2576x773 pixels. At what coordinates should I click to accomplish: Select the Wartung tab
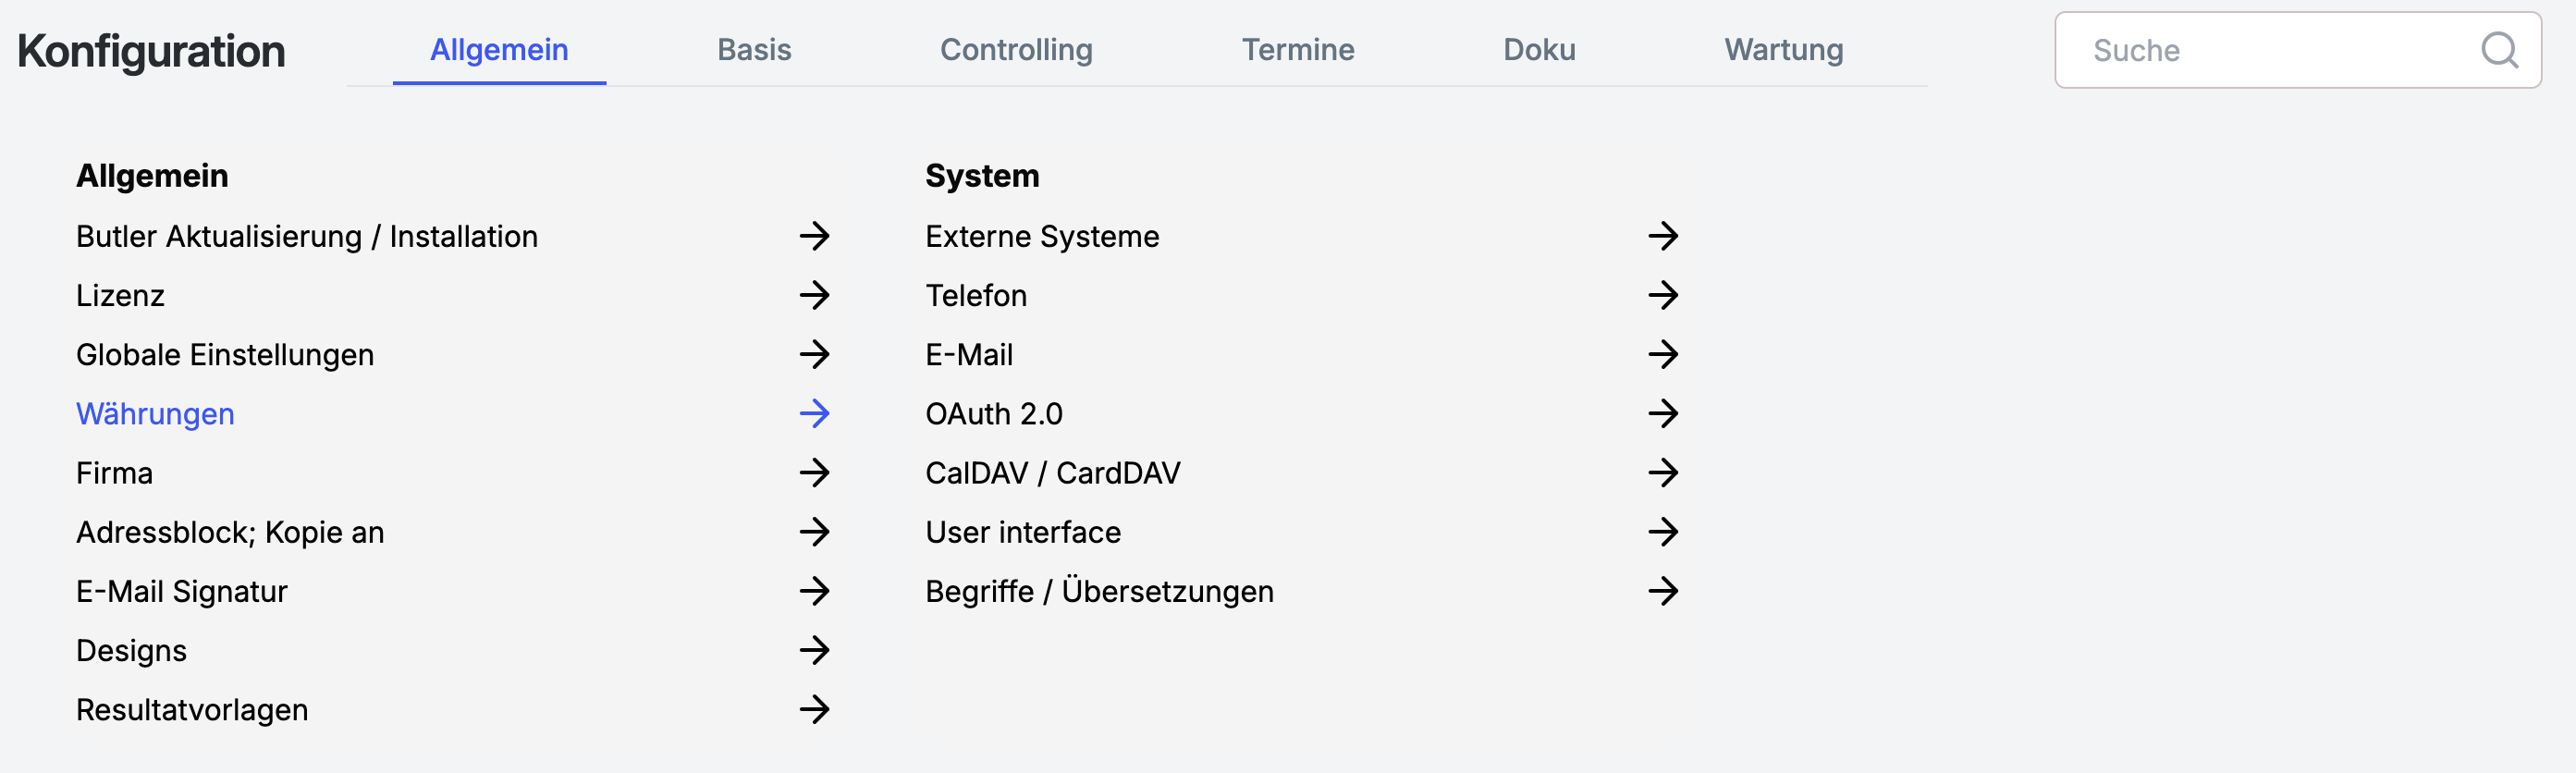[1783, 50]
